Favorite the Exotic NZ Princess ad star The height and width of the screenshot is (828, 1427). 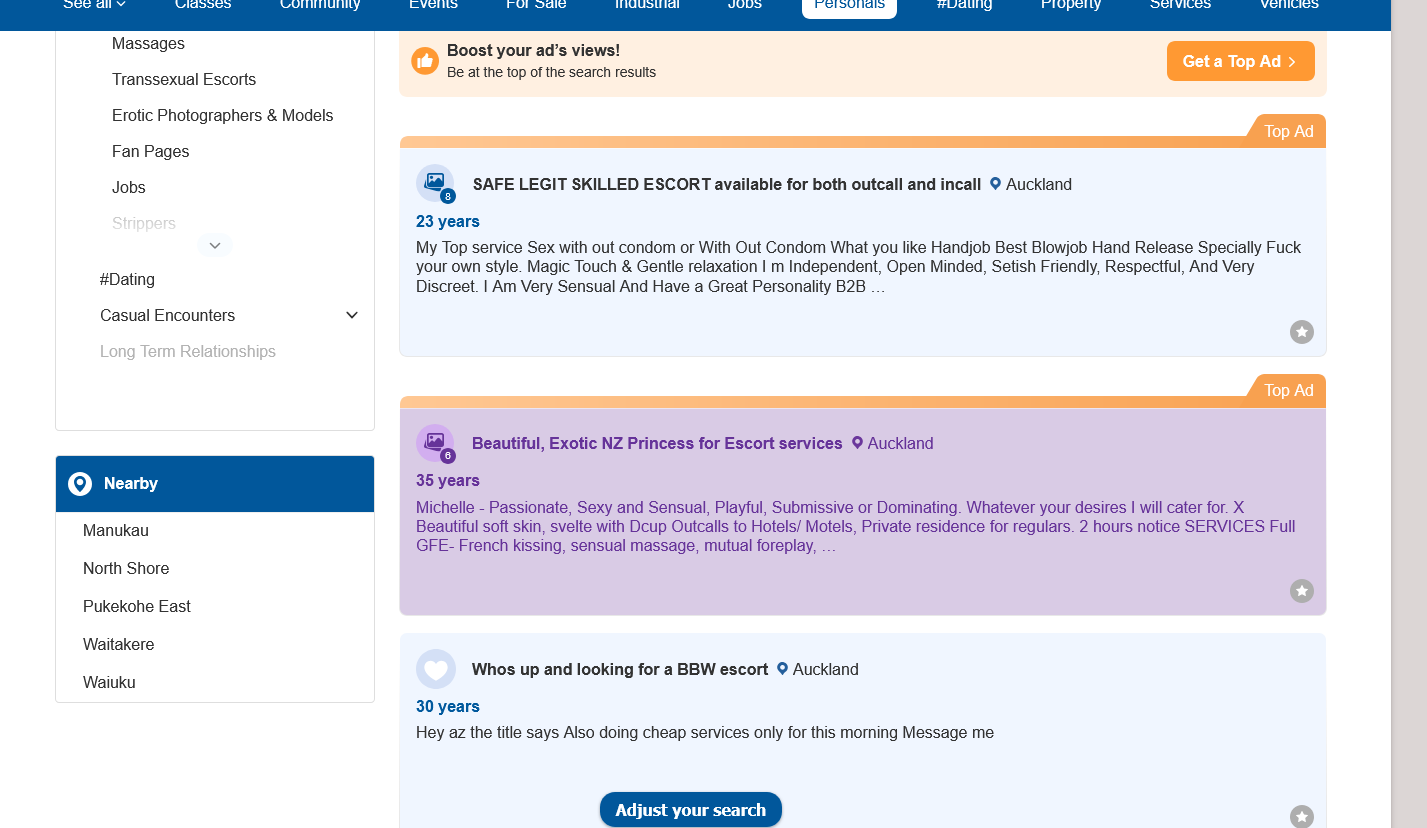pyautogui.click(x=1301, y=591)
